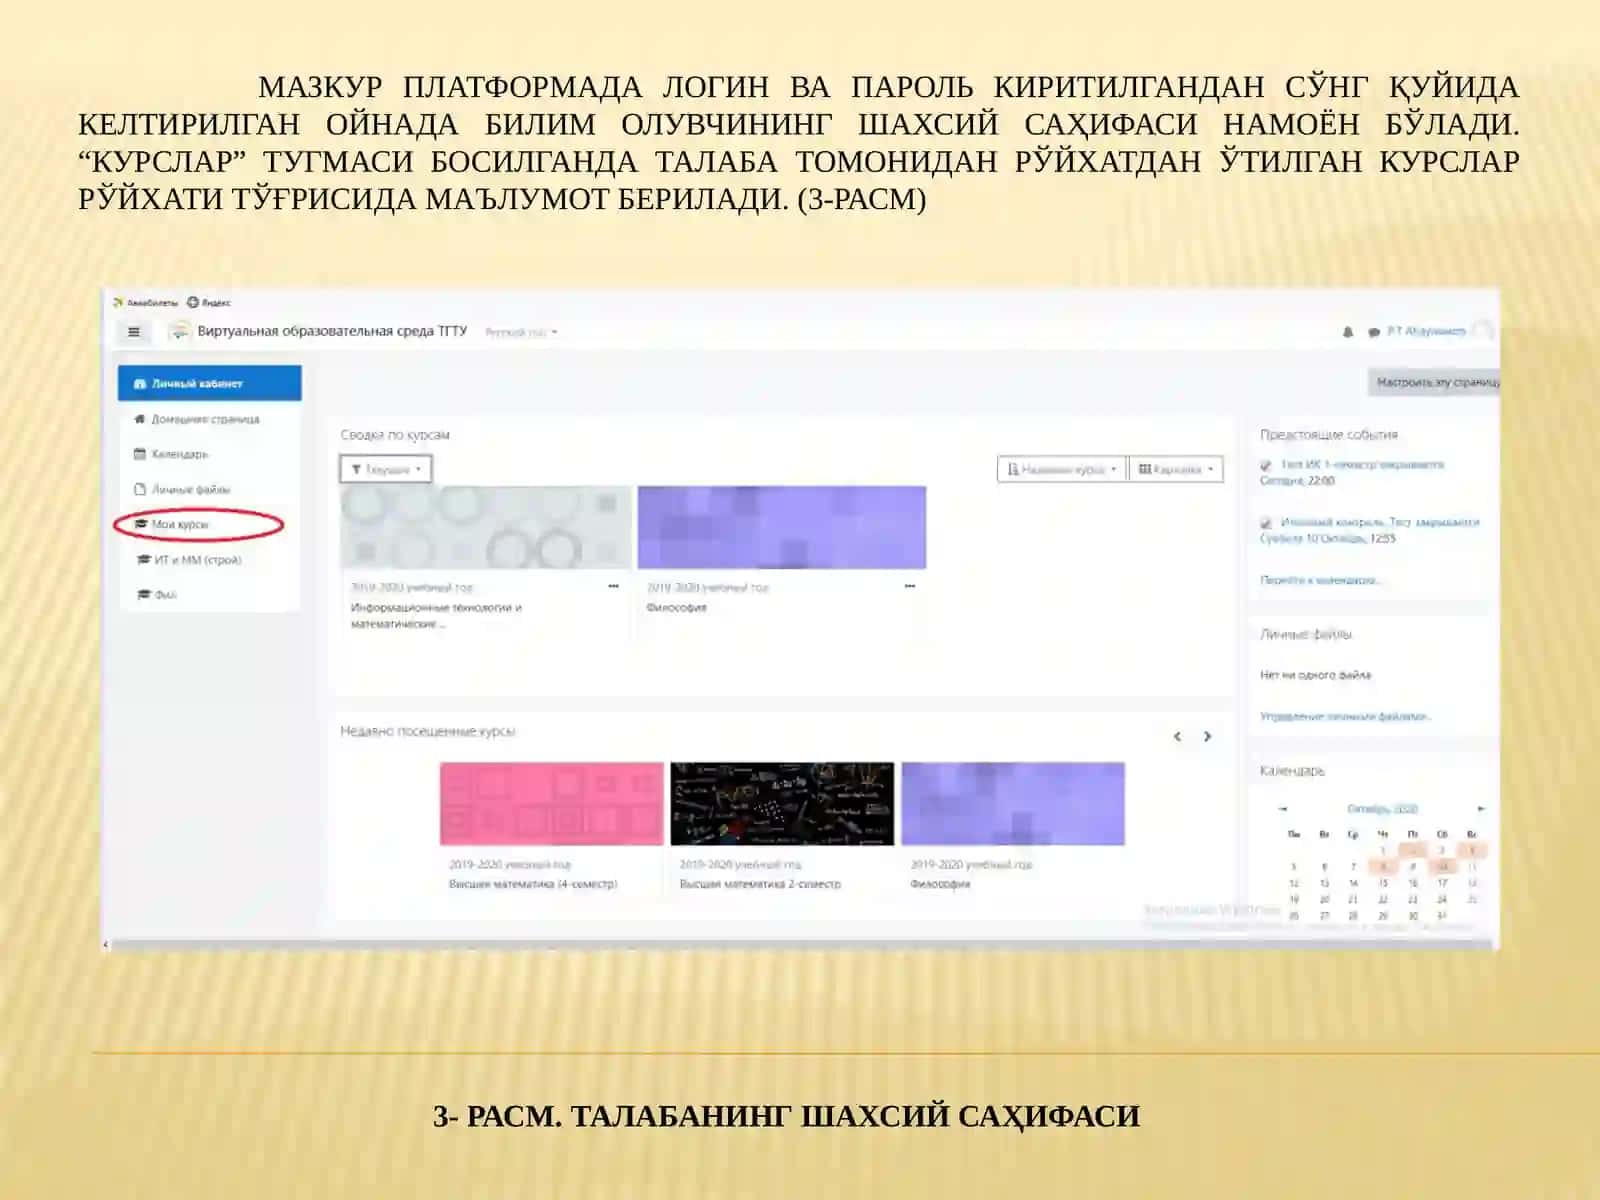
Task: Open options dots on Философия summary card
Action: point(910,586)
